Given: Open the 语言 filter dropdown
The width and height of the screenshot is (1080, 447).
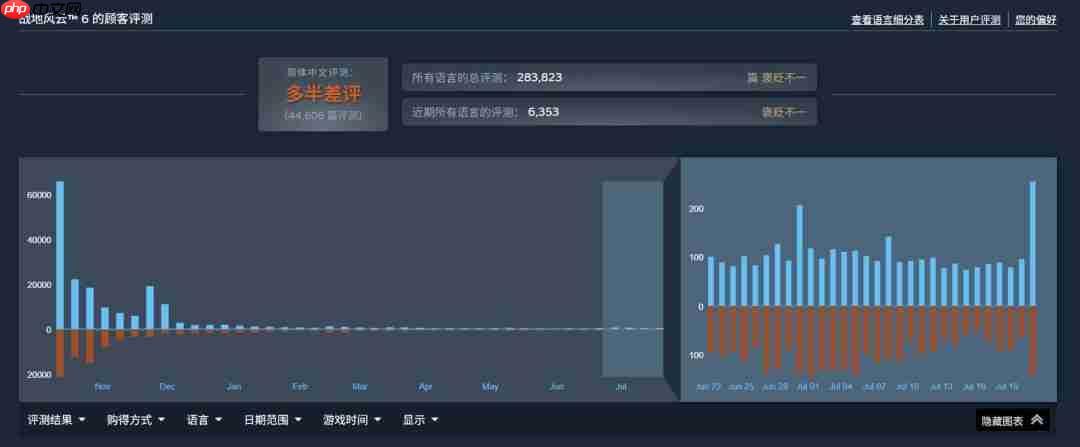Looking at the screenshot, I should point(204,420).
